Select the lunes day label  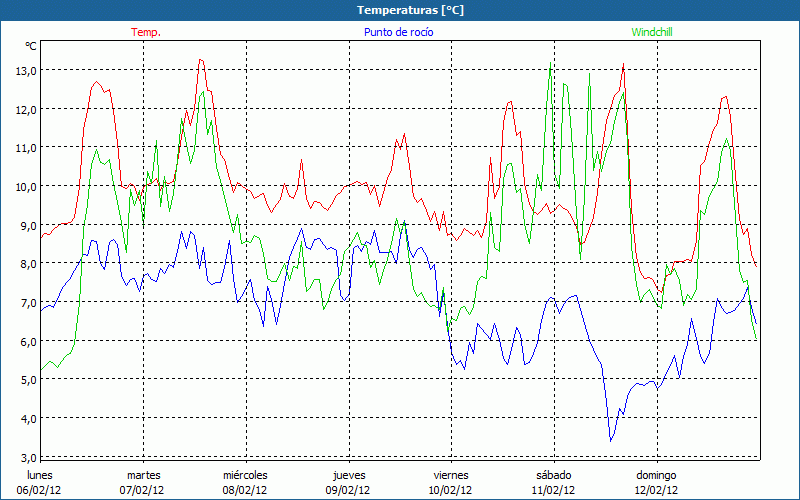click(40, 475)
